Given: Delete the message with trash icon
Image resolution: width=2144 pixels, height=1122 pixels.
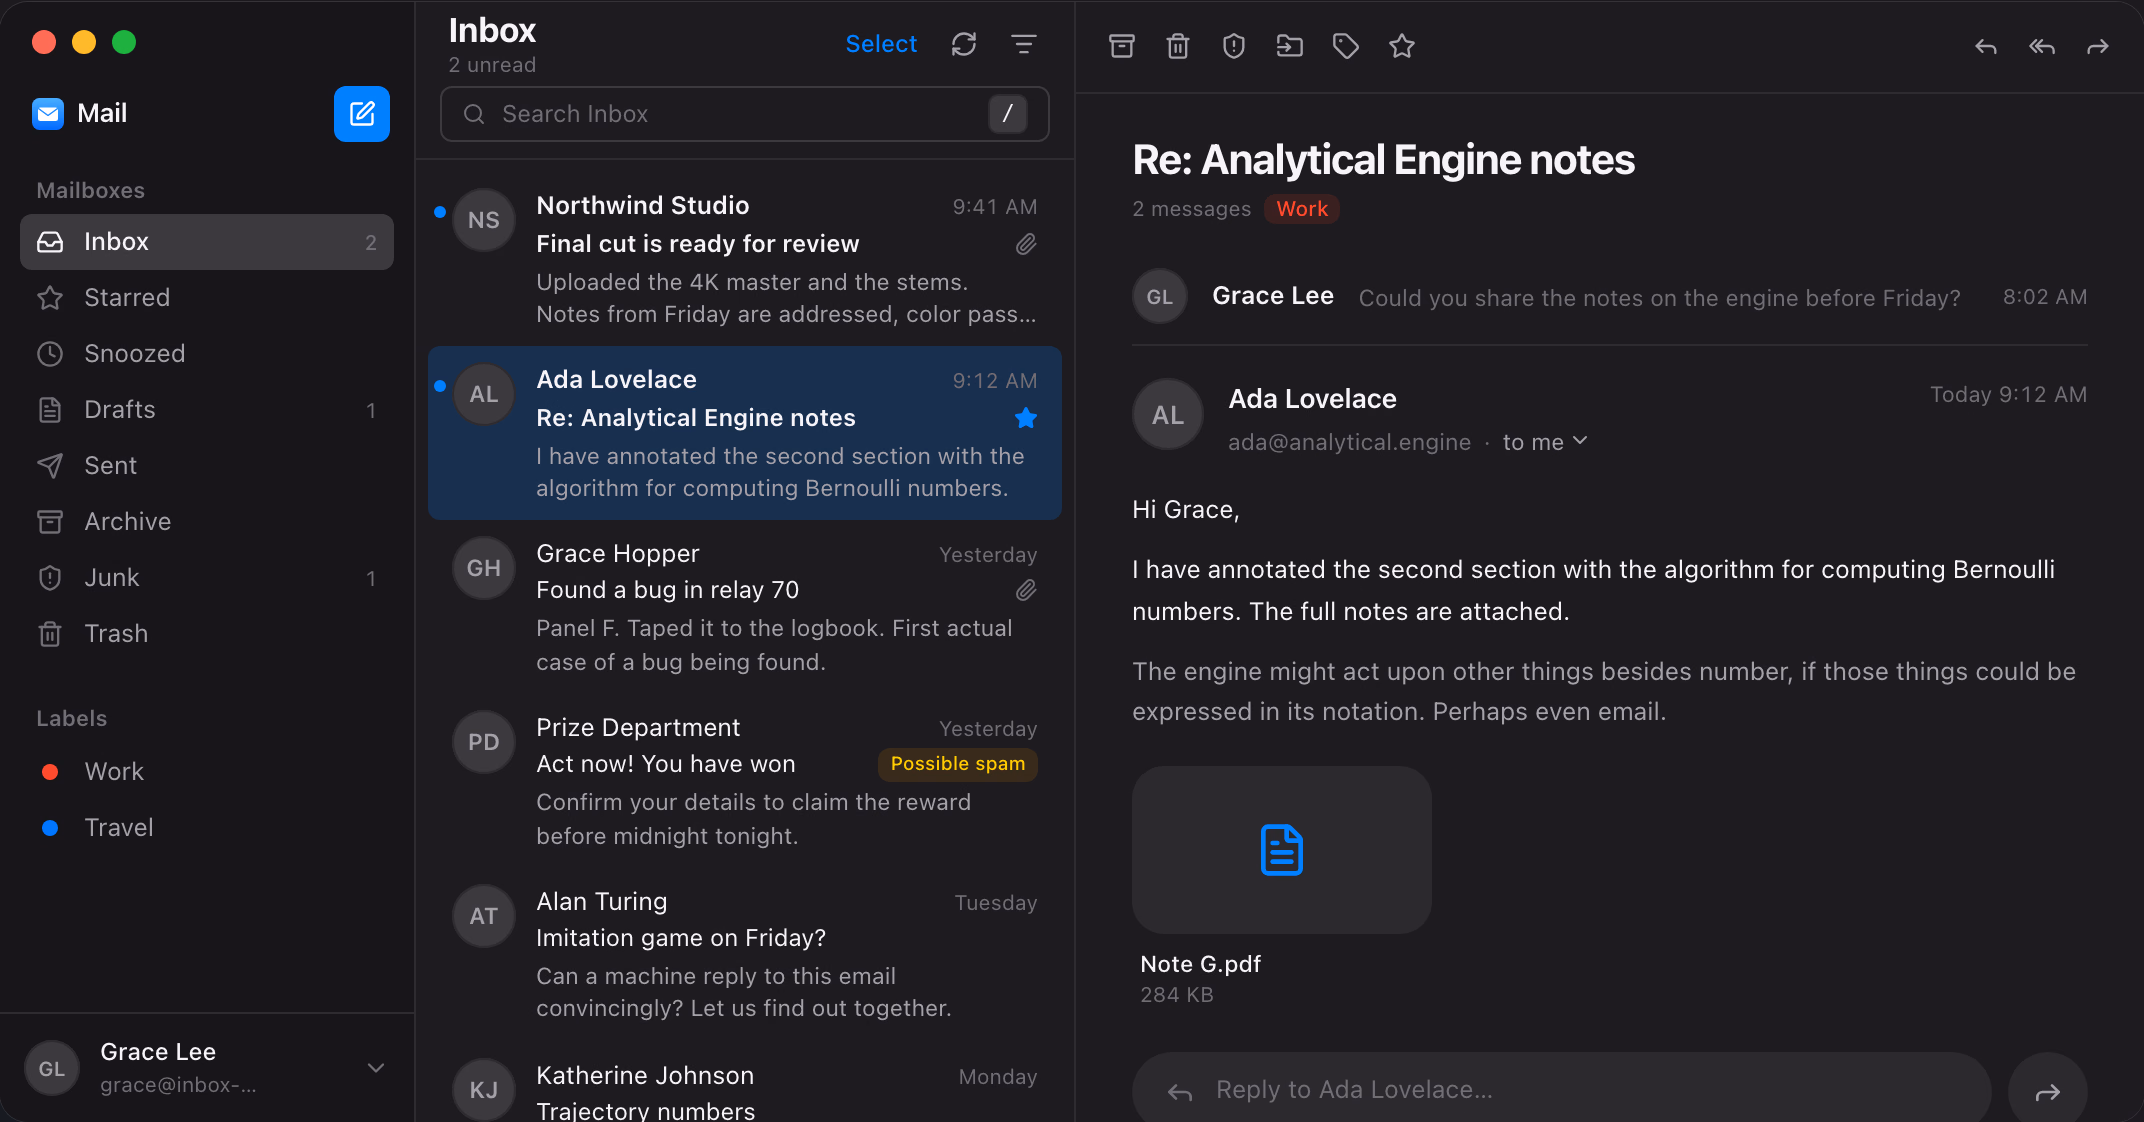Looking at the screenshot, I should click(1178, 46).
